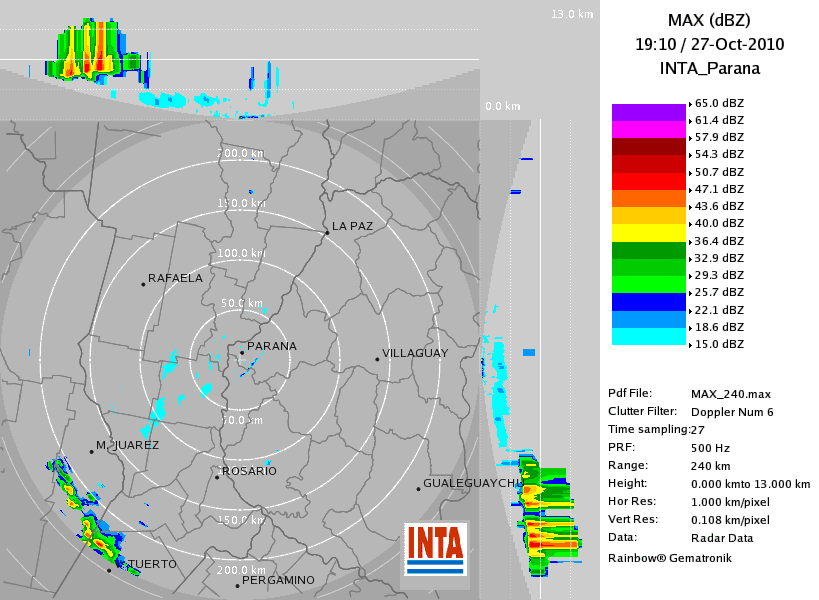This screenshot has width=819, height=600.
Task: Click the 1.000 km/pixel resolution value
Action: coord(730,502)
